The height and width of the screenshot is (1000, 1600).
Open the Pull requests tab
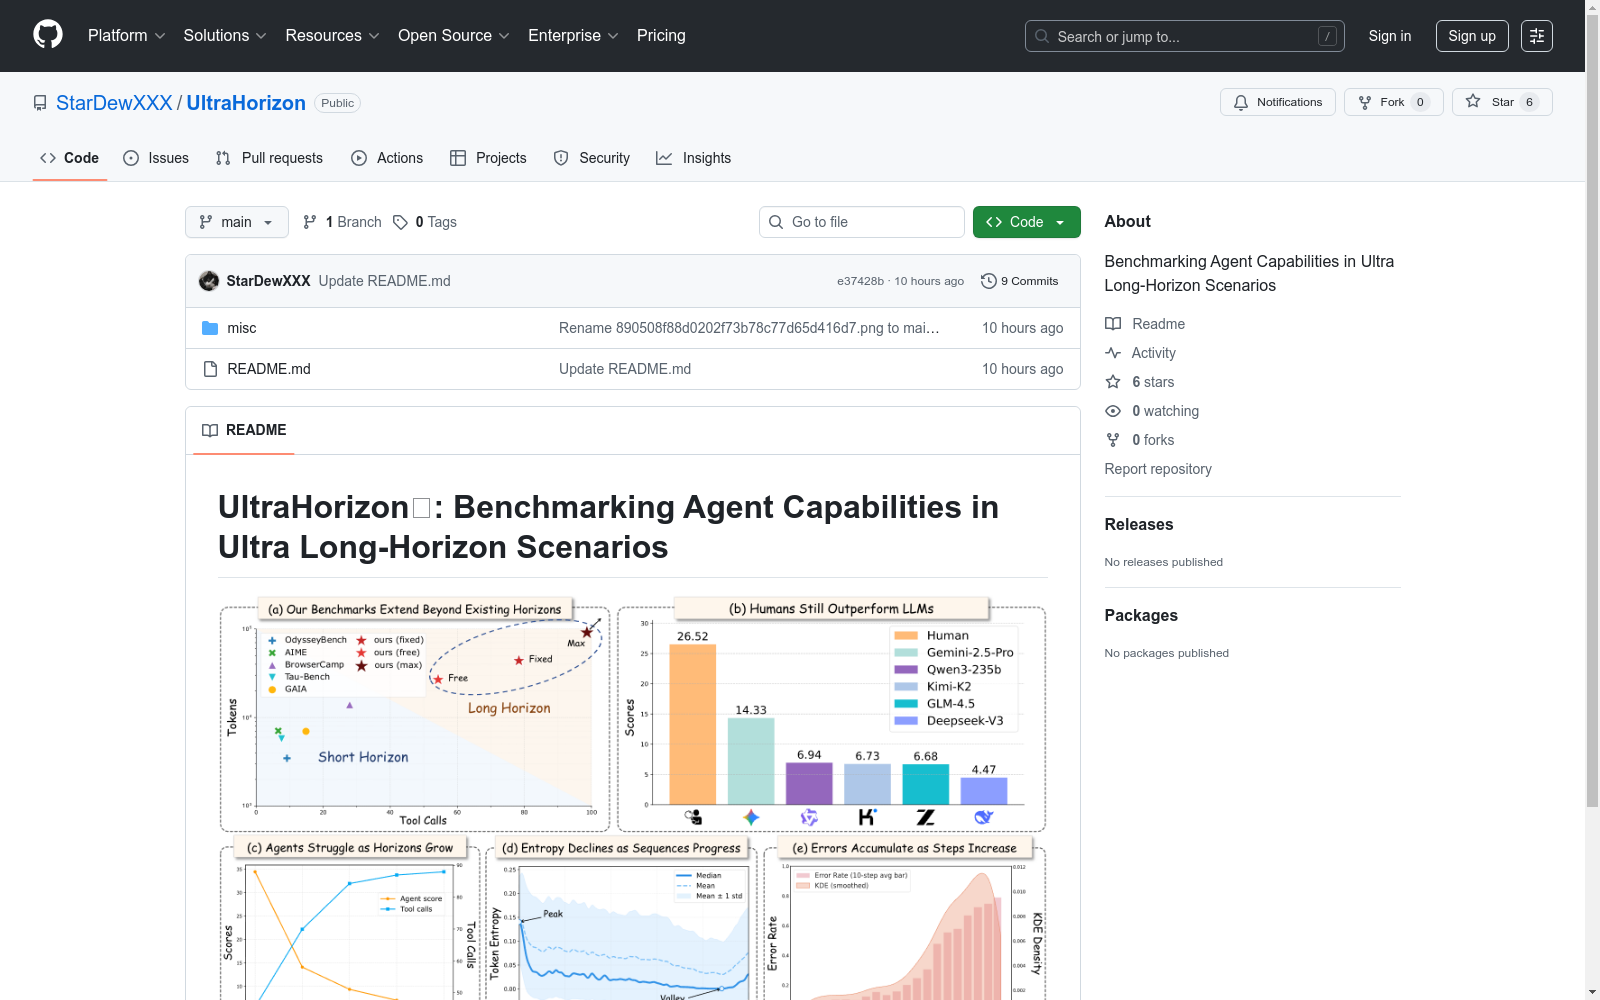(269, 158)
